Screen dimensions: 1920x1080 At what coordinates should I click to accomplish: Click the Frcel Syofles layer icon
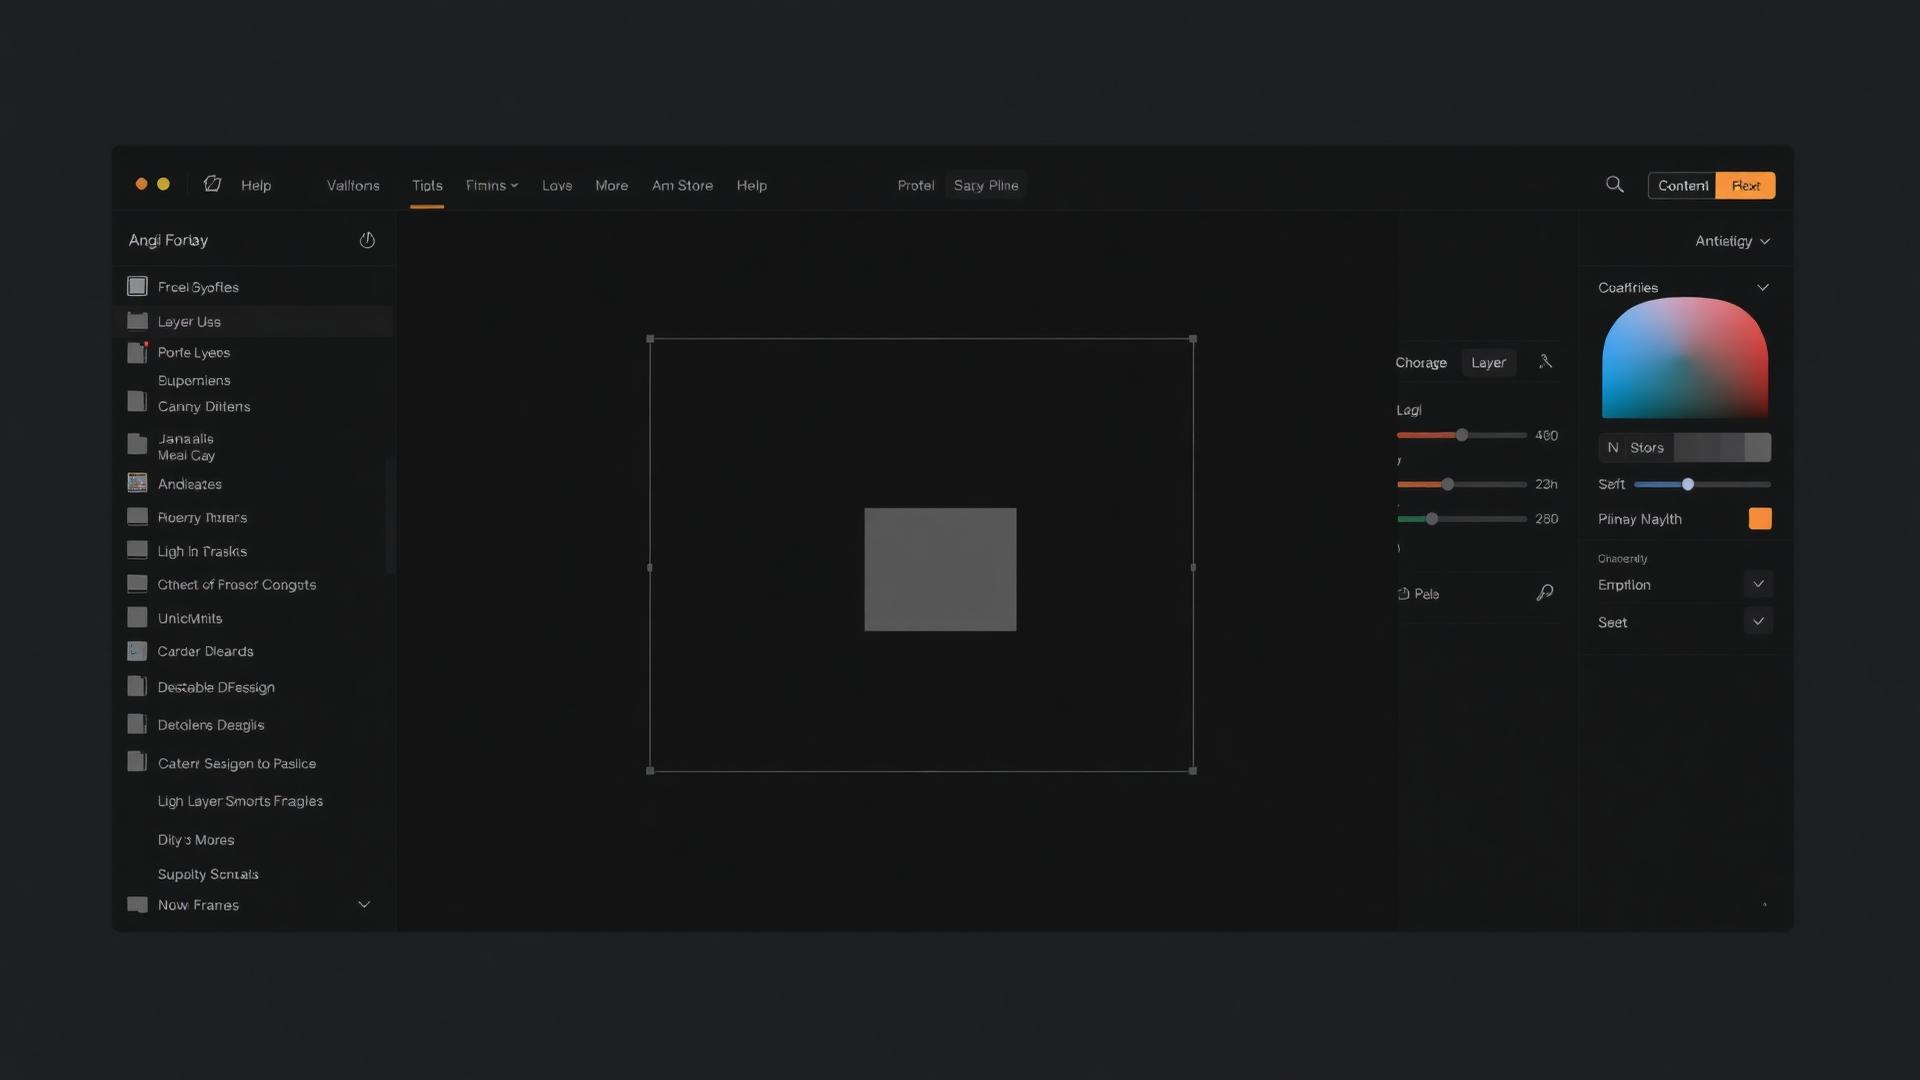coord(137,287)
